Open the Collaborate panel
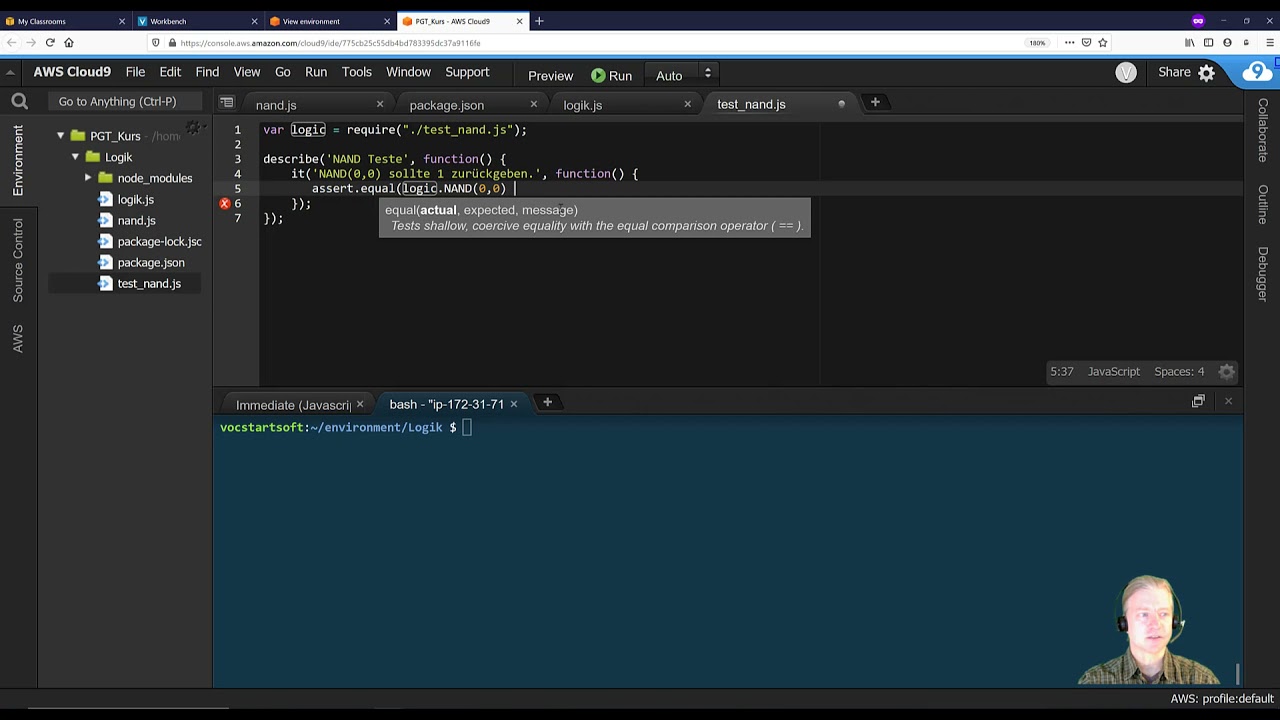The width and height of the screenshot is (1280, 720). tap(1263, 130)
